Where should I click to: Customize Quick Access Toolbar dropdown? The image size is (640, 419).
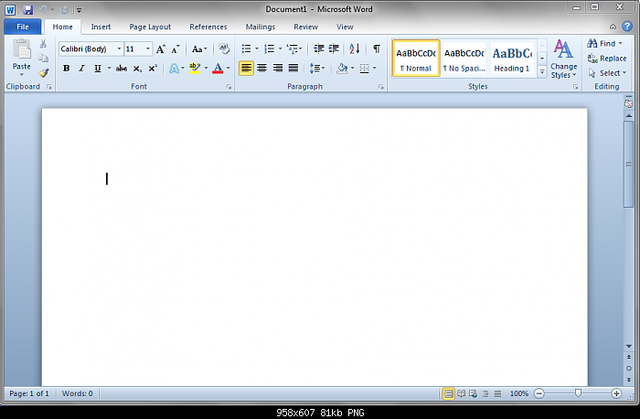point(79,10)
